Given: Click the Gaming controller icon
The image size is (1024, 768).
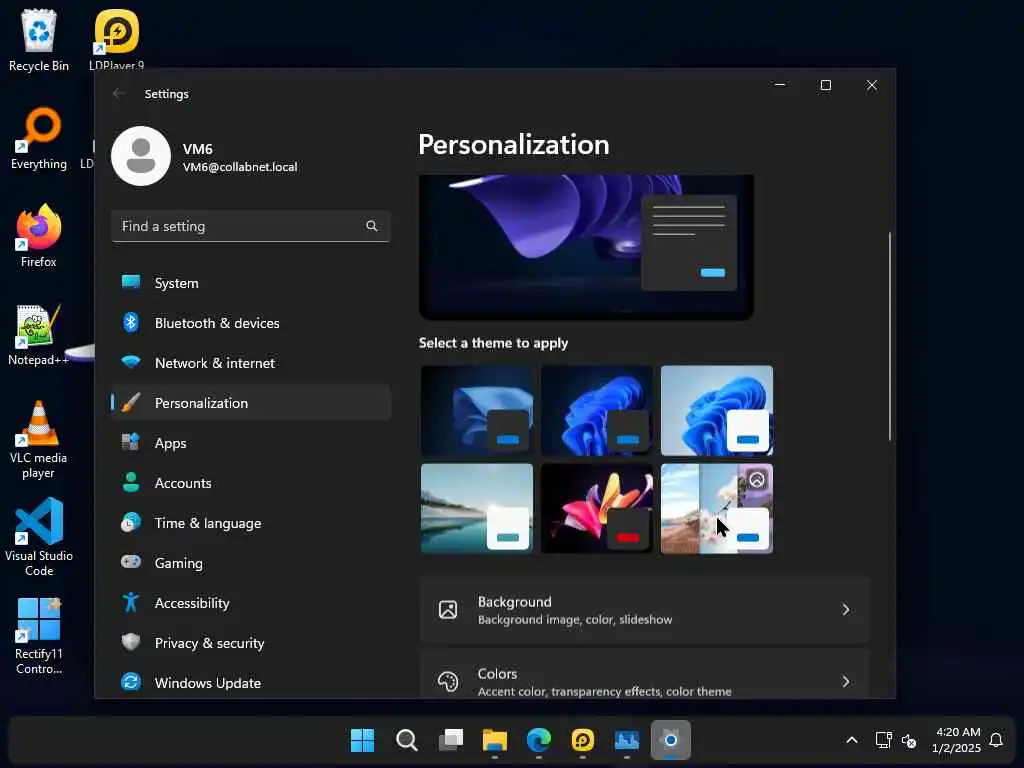Looking at the screenshot, I should pos(131,562).
